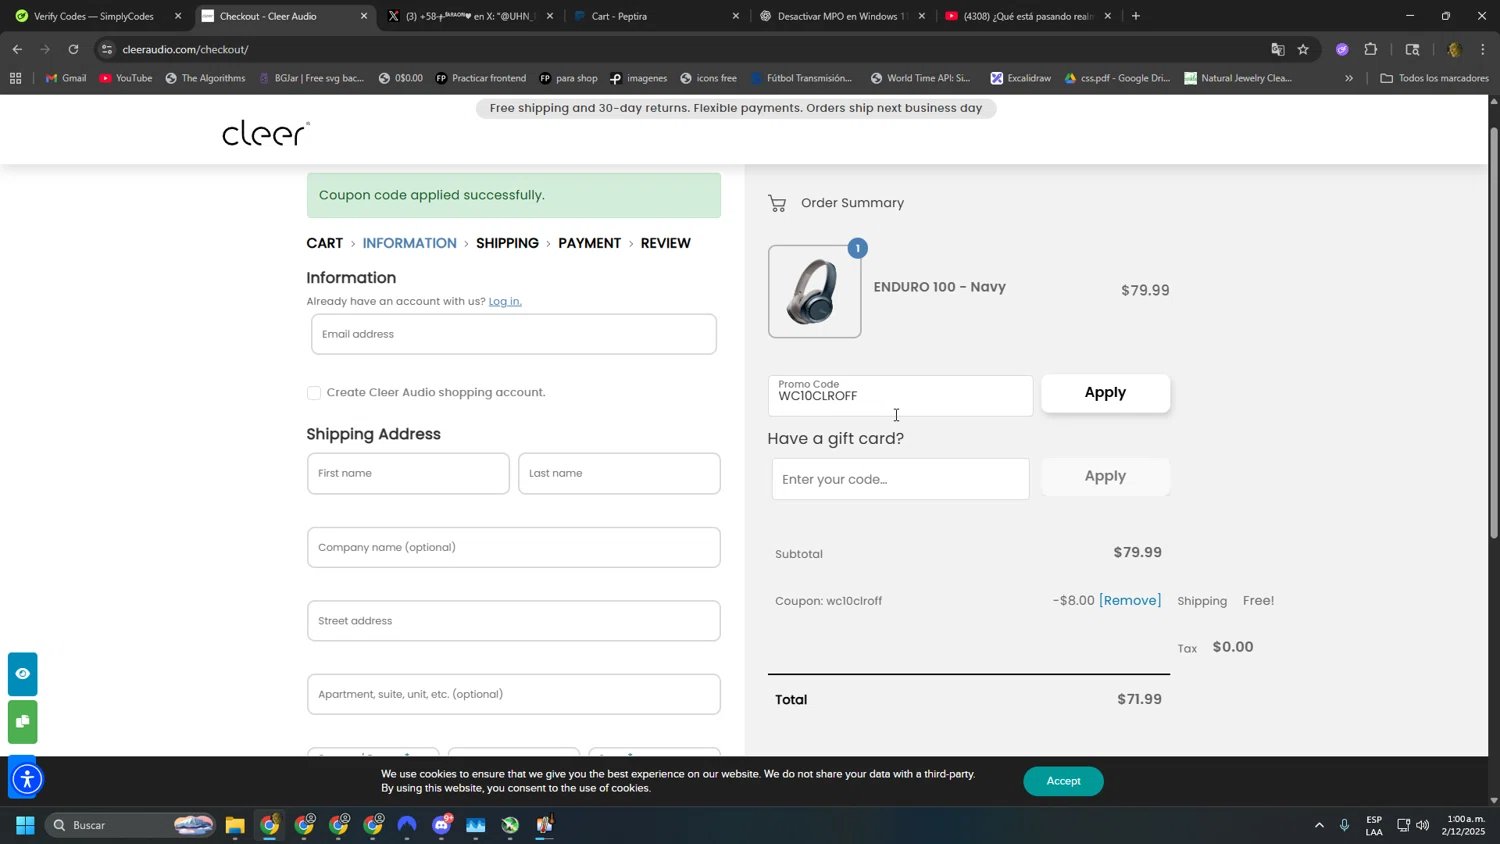
Task: Open the Excalidraw bookmark
Action: click(x=1021, y=78)
